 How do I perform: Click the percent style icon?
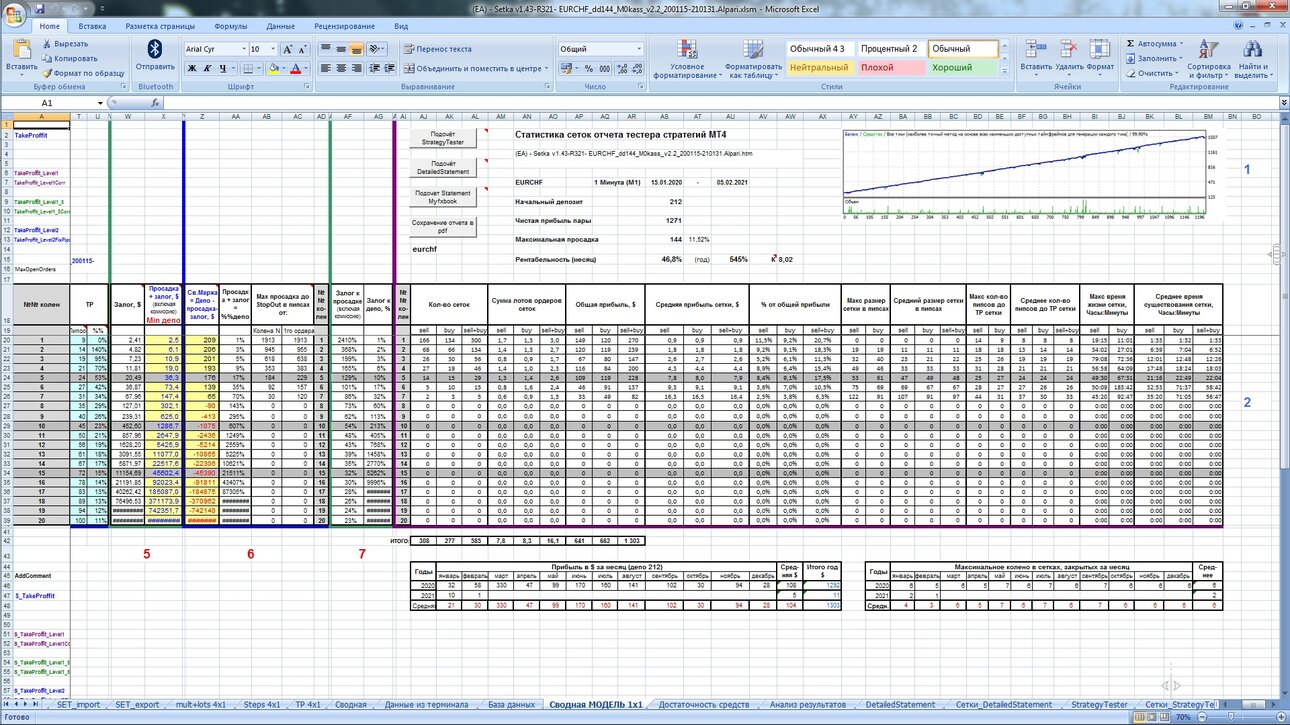pyautogui.click(x=589, y=69)
